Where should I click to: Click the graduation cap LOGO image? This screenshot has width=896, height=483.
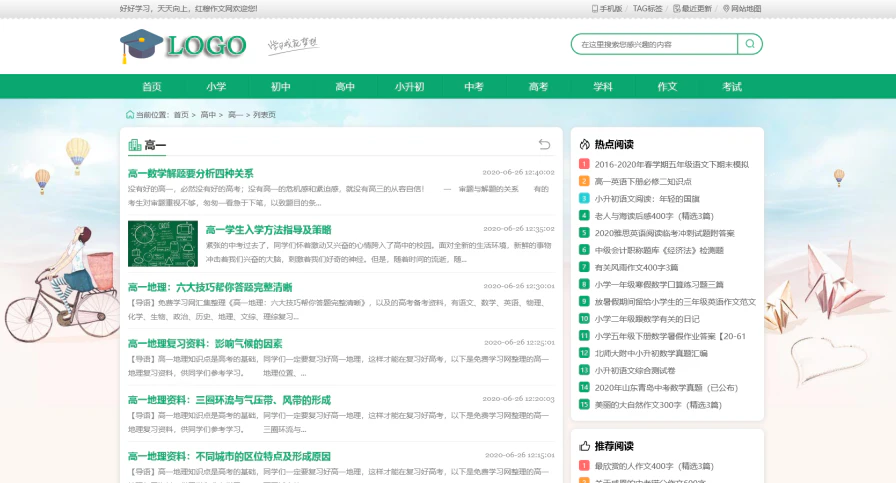tap(183, 46)
